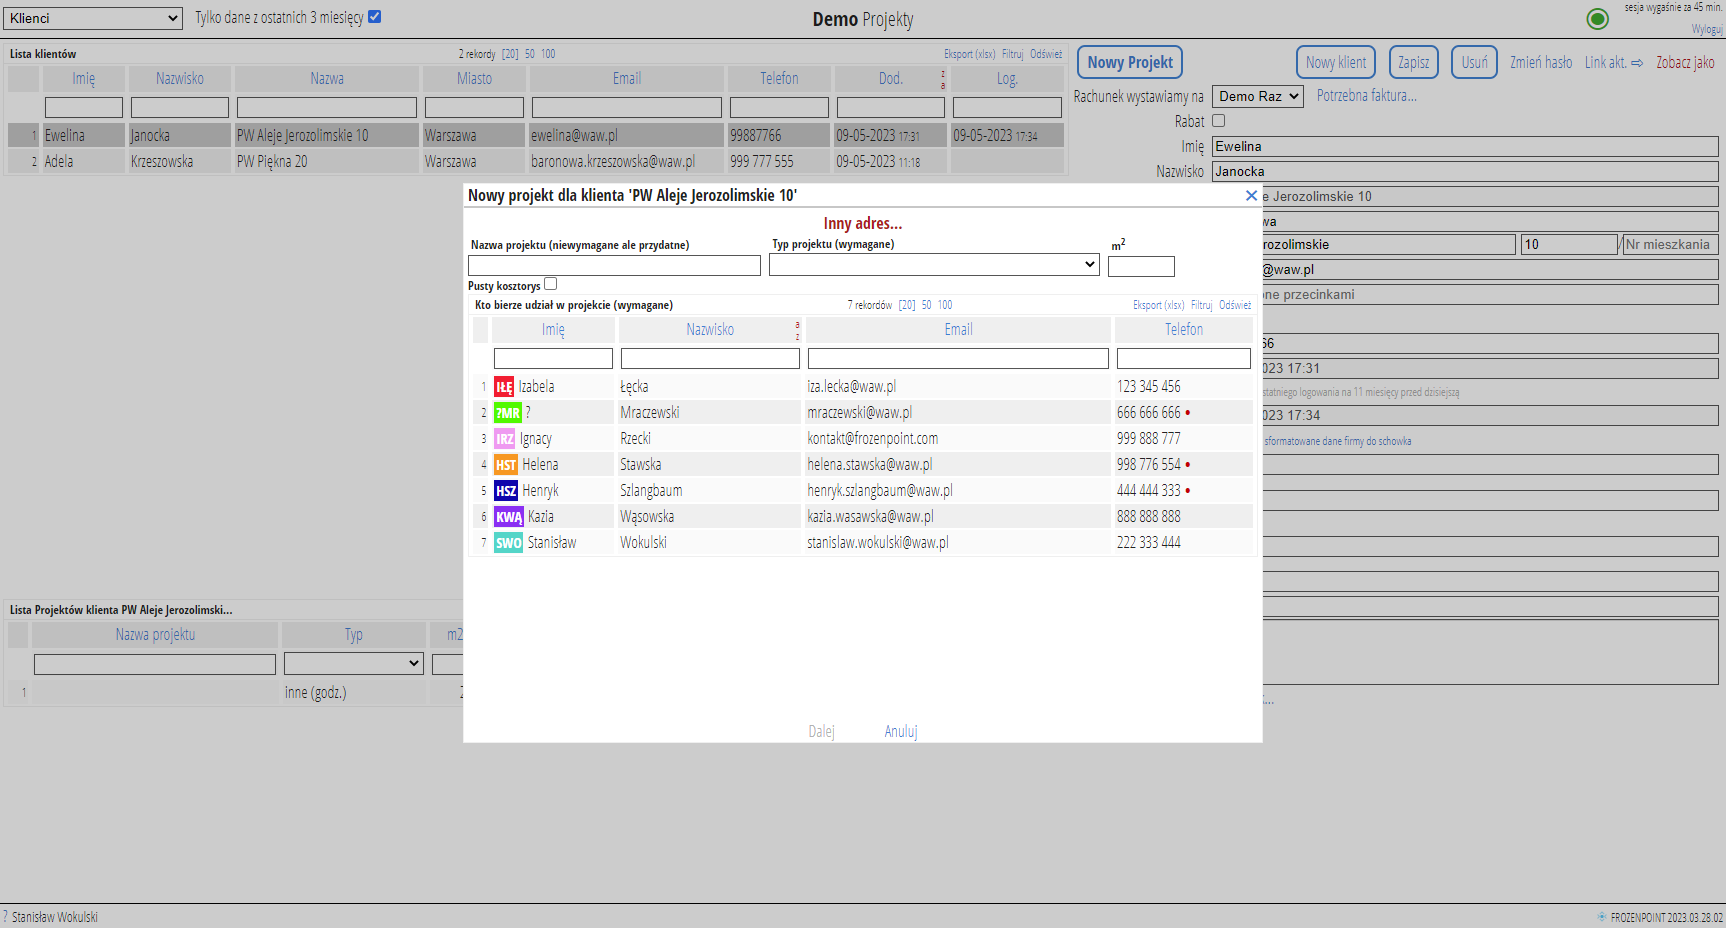This screenshot has height=928, width=1726.
Task: Show 100 records in the dialog table
Action: pyautogui.click(x=945, y=305)
